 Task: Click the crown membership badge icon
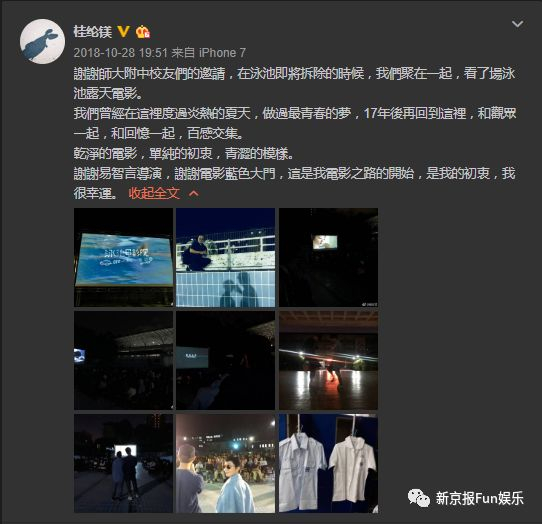click(143, 32)
